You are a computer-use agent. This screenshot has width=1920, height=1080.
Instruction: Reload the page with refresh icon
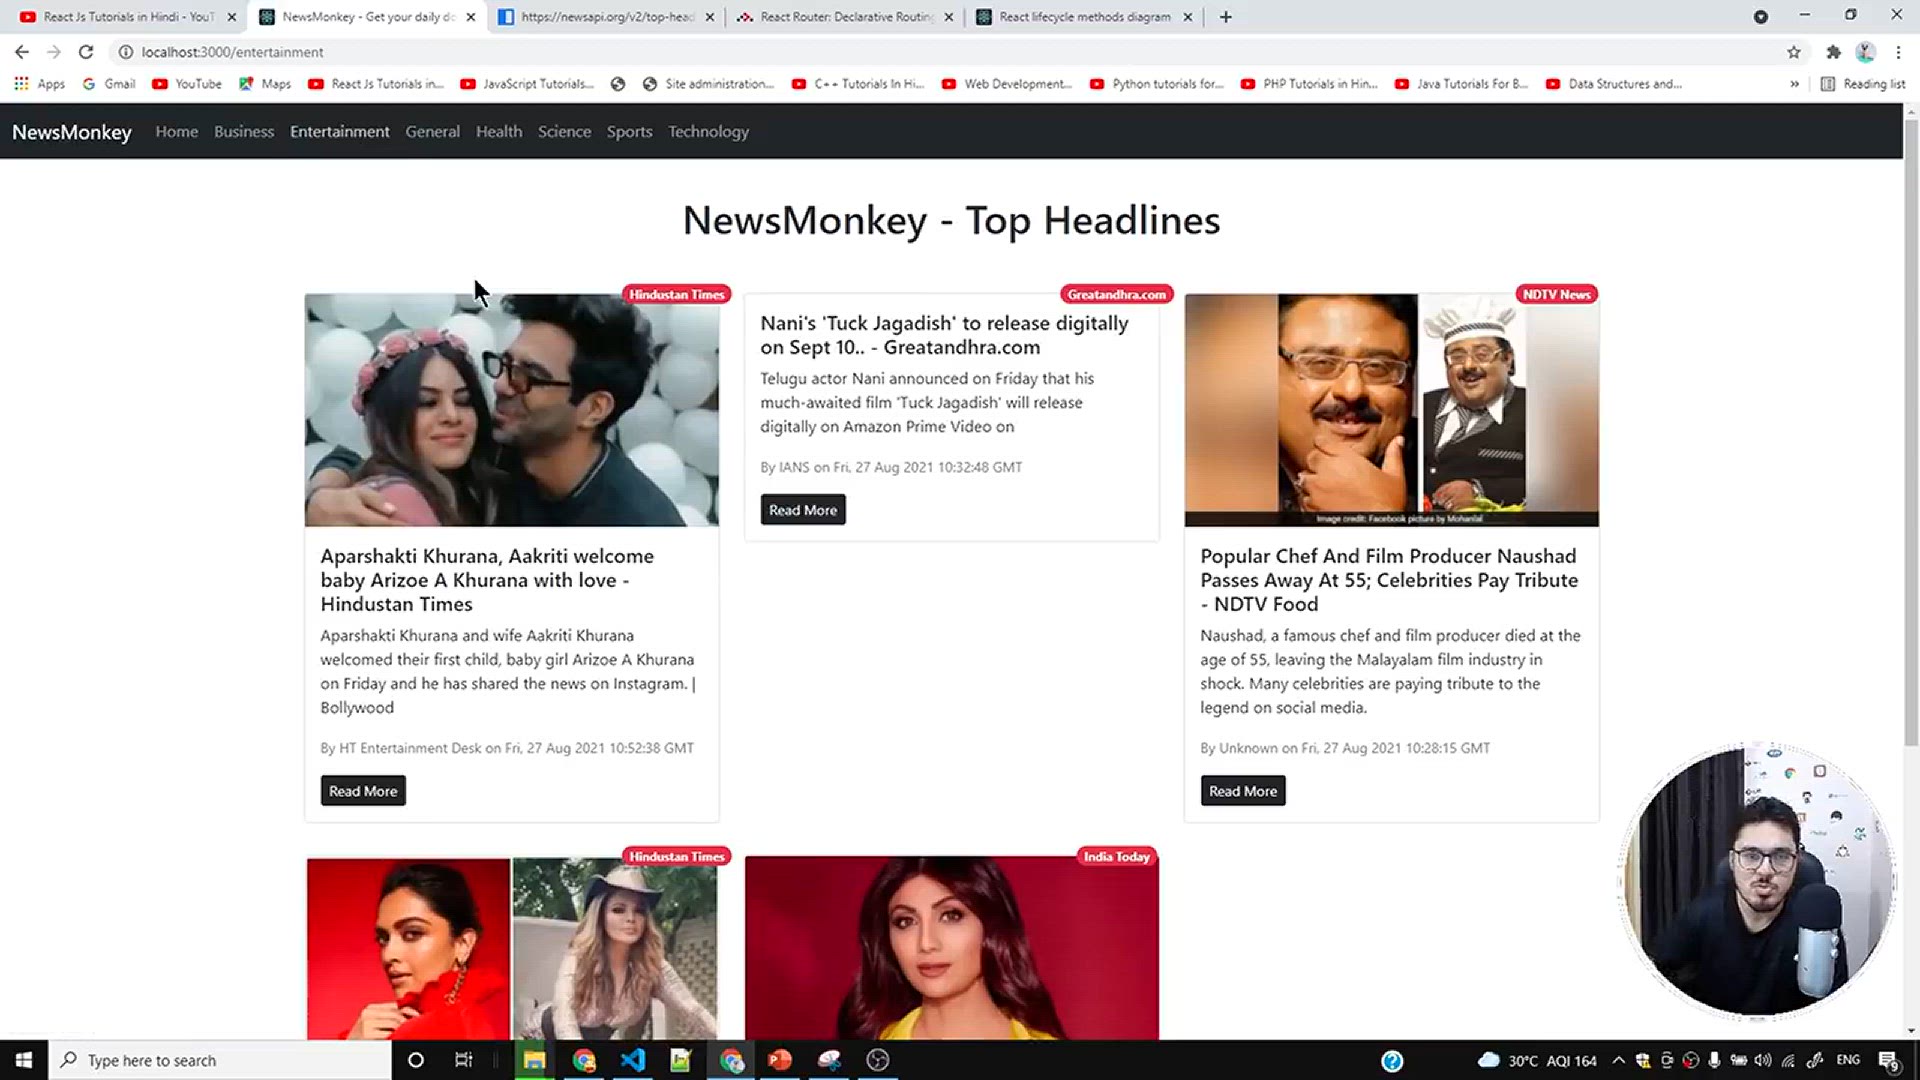pos(86,52)
